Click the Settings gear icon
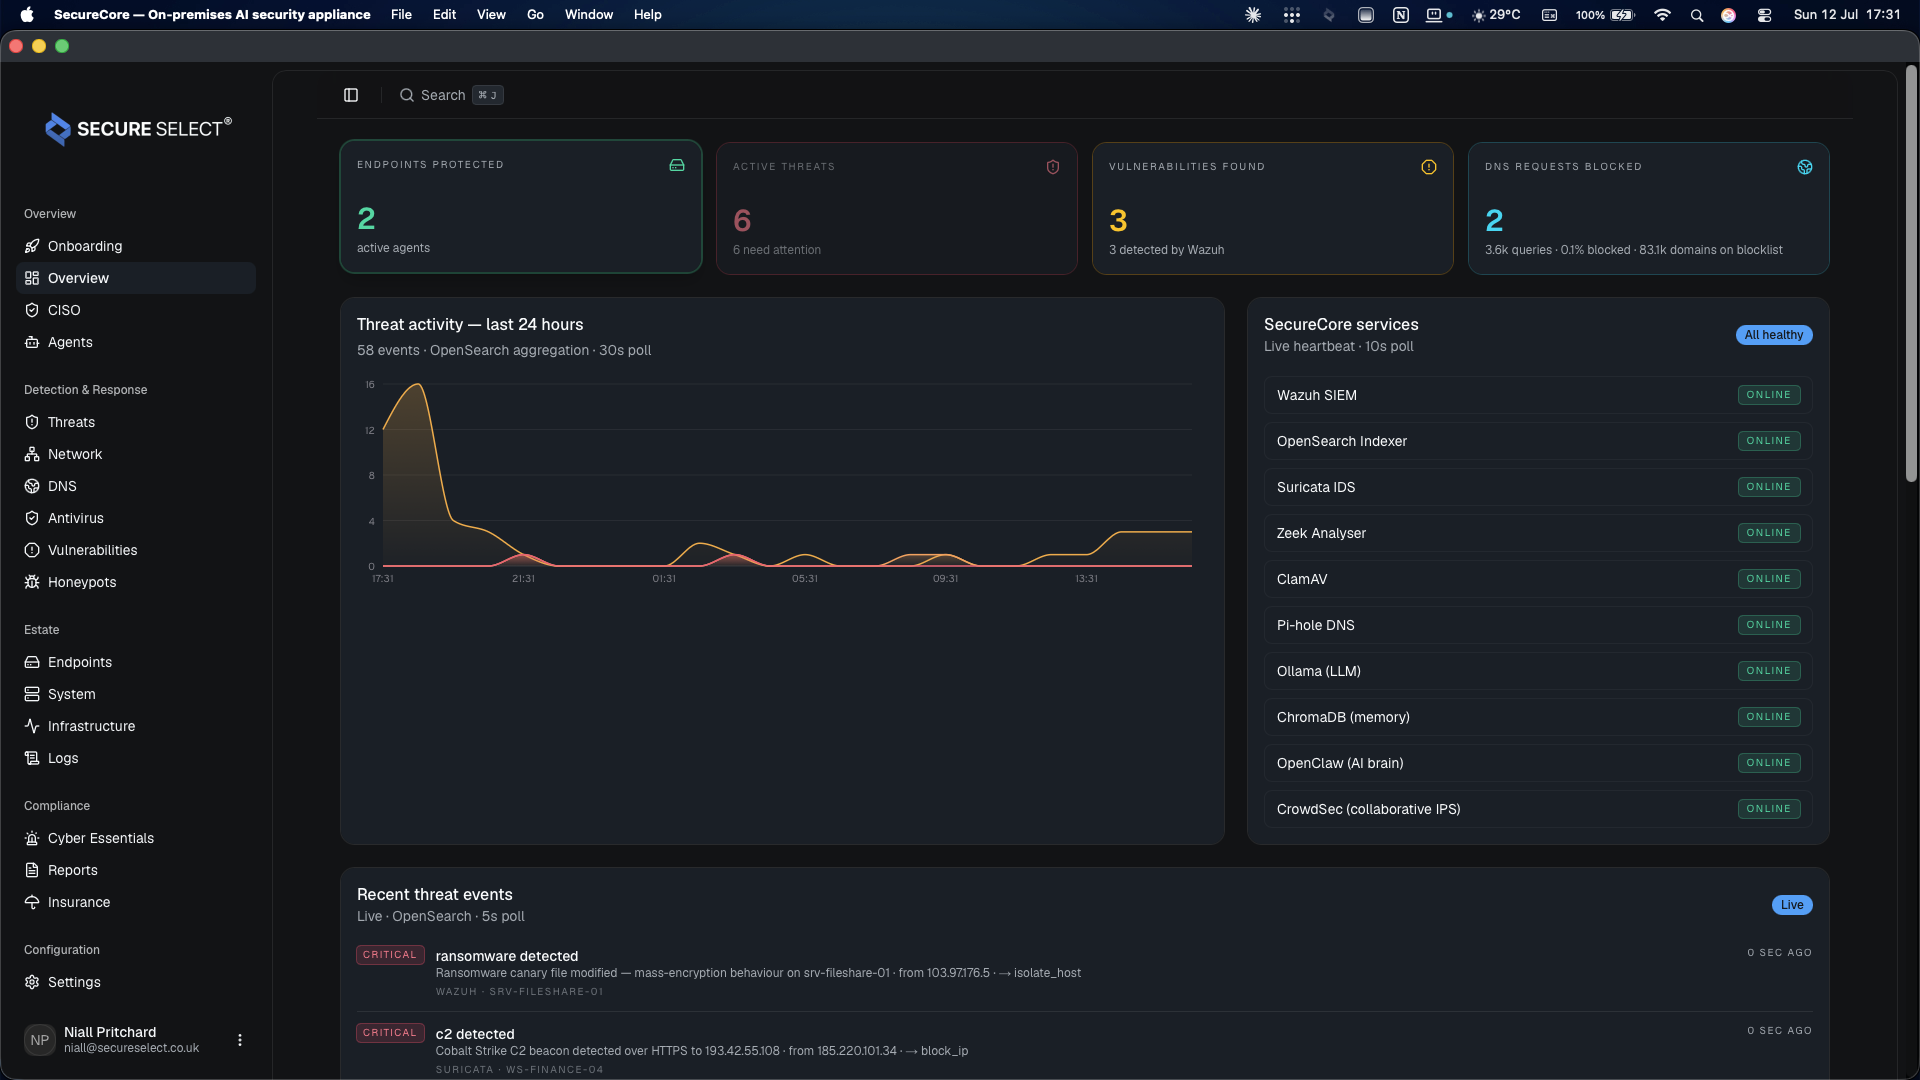This screenshot has width=1920, height=1080. pos(32,982)
